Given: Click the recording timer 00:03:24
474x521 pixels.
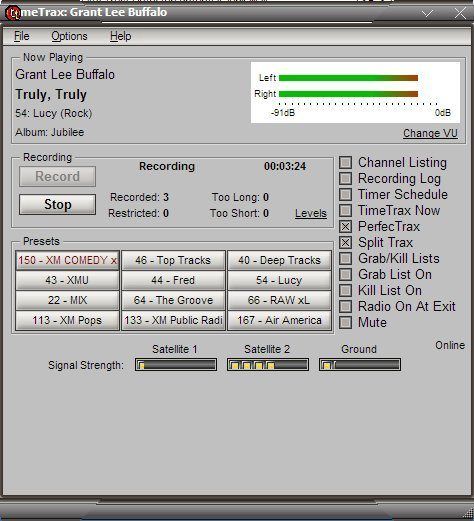Looking at the screenshot, I should (285, 166).
